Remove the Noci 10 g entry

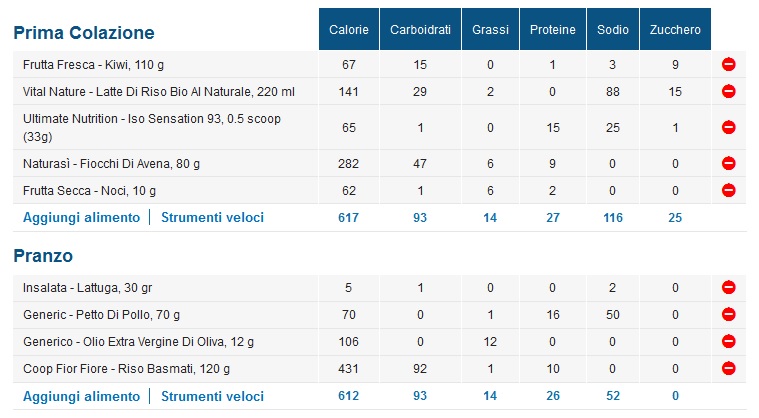tap(729, 191)
